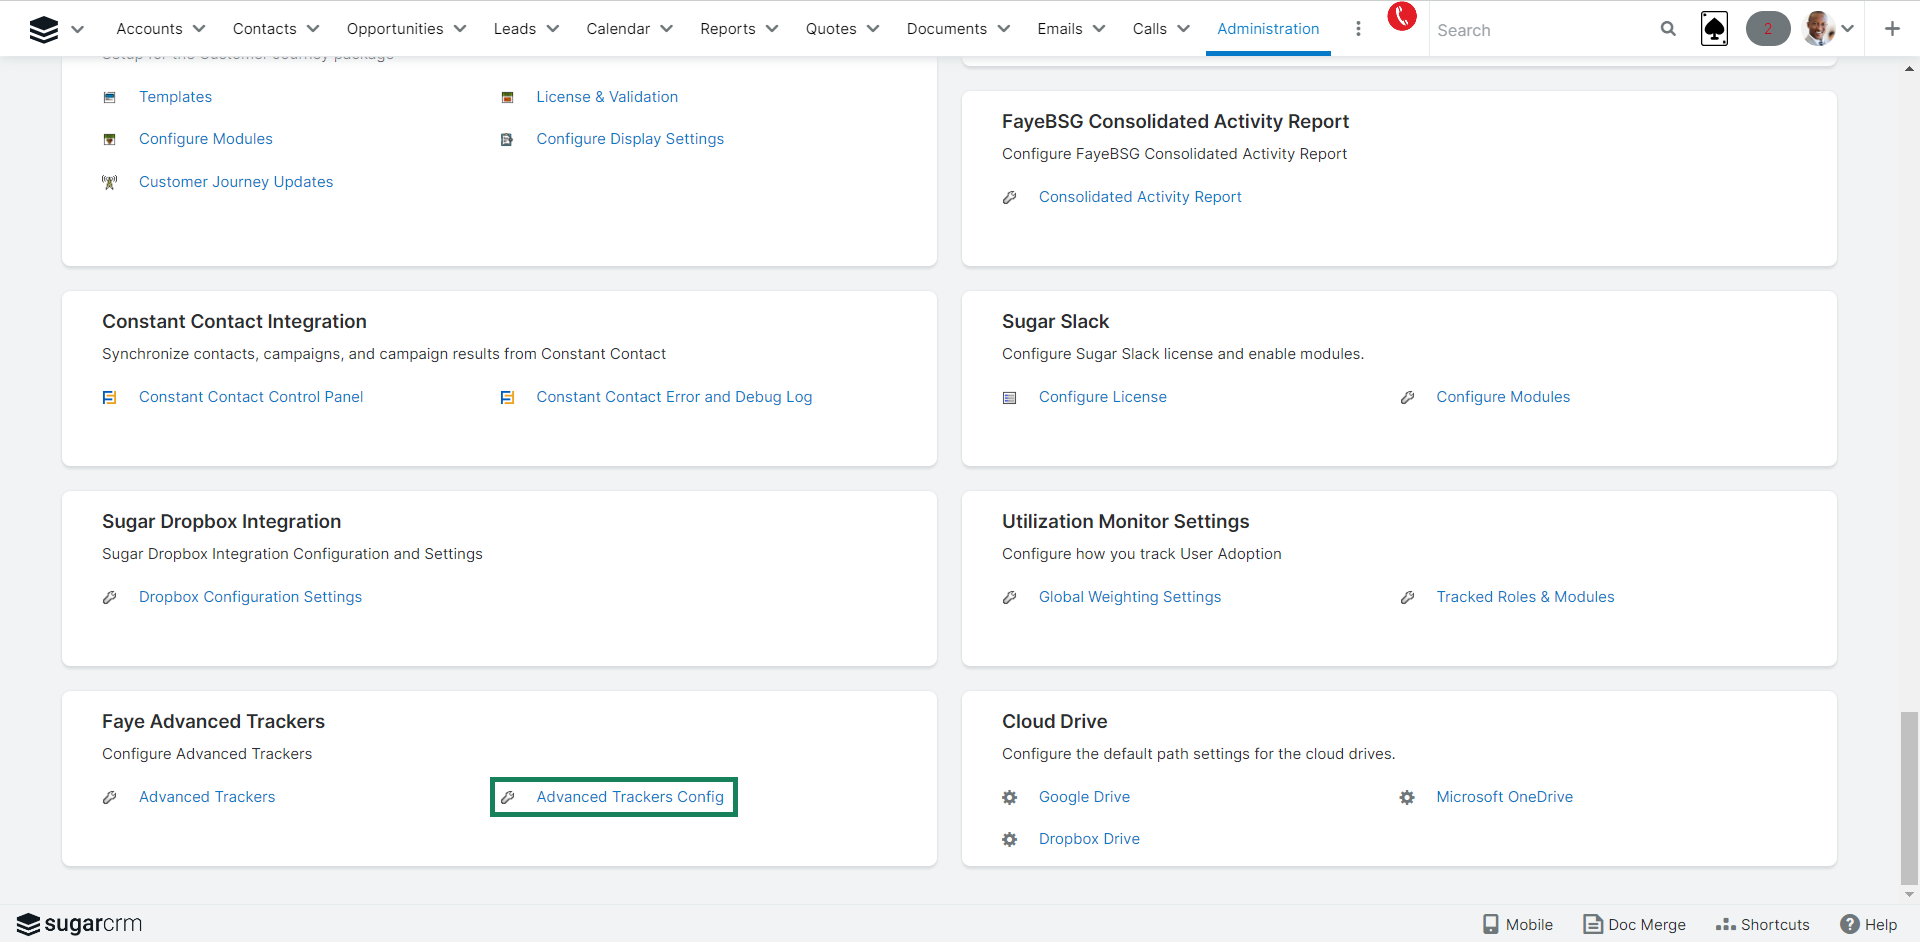The height and width of the screenshot is (942, 1920).
Task: Expand the Reports dropdown chevron
Action: point(772,29)
